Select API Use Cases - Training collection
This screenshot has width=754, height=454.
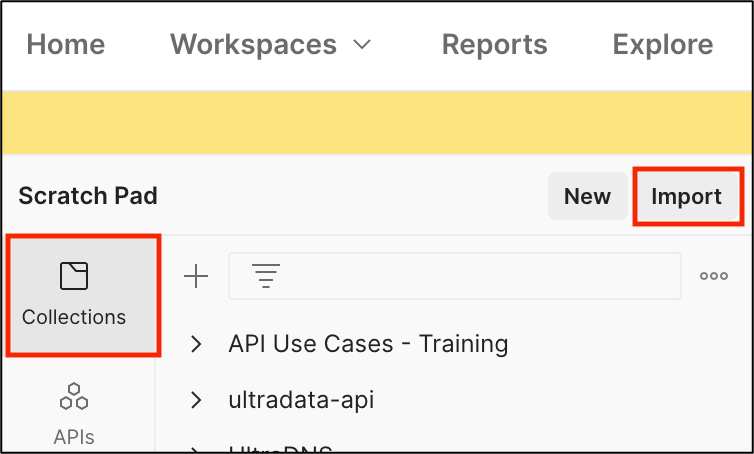tap(368, 344)
